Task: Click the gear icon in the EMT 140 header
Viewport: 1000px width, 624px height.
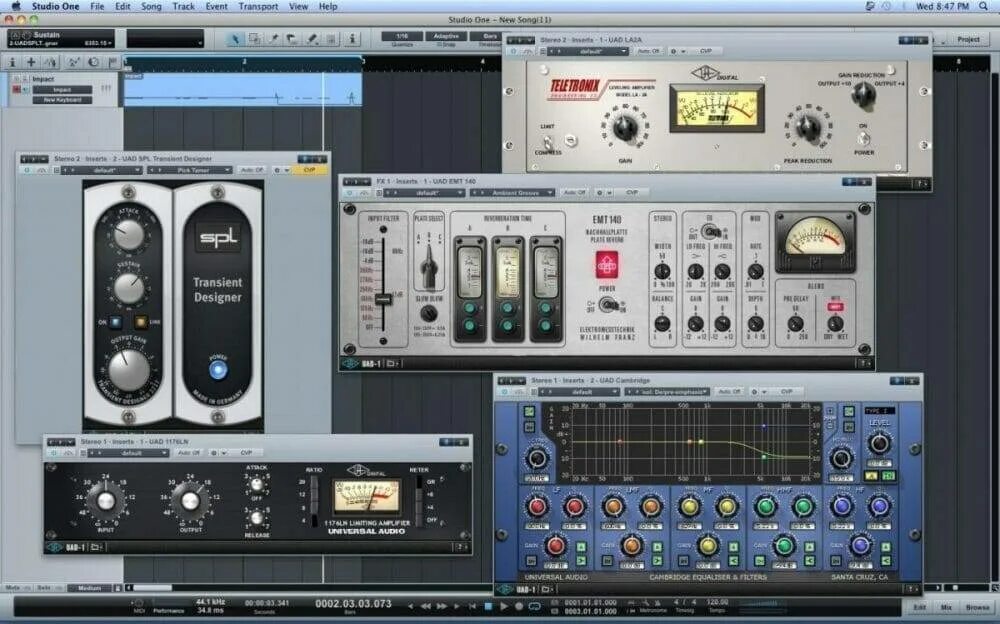Action: click(599, 192)
